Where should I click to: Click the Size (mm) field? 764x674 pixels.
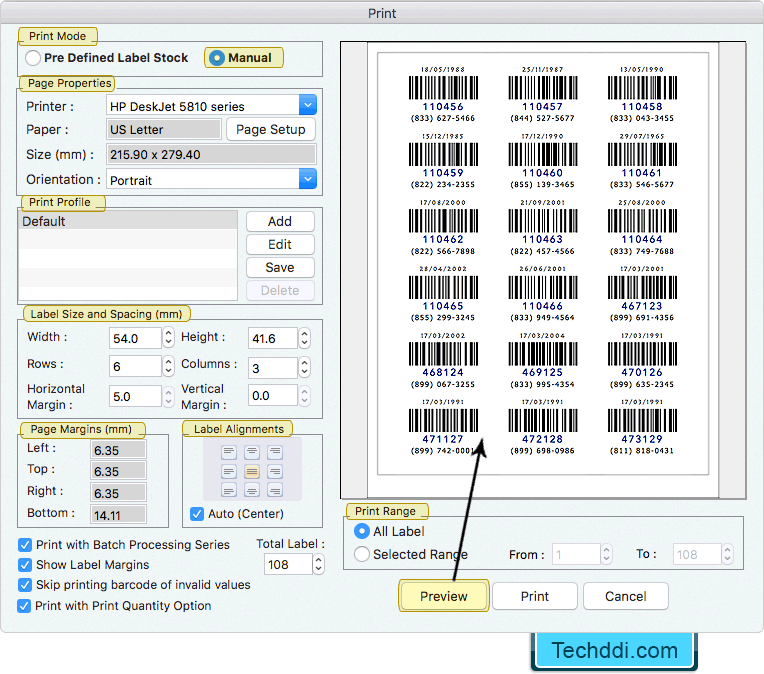[x=211, y=154]
